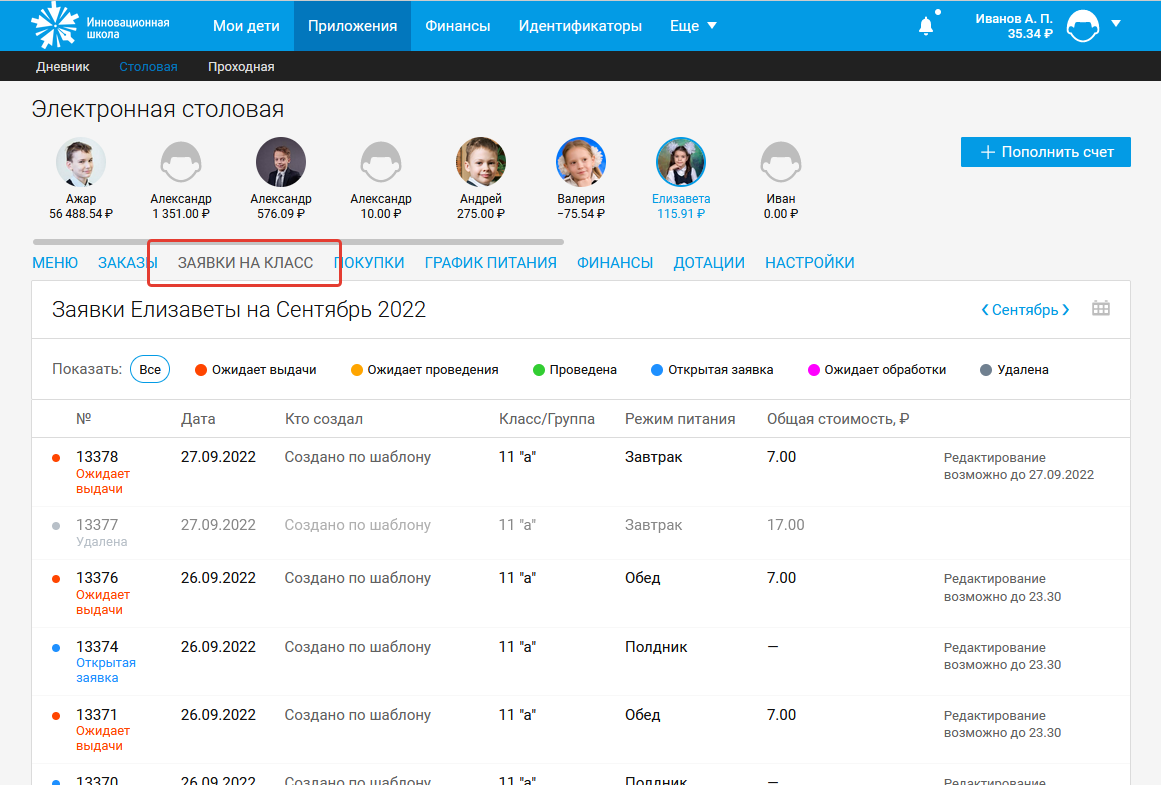The image size is (1161, 785).
Task: Click the Режим питания column header
Action: (x=680, y=419)
